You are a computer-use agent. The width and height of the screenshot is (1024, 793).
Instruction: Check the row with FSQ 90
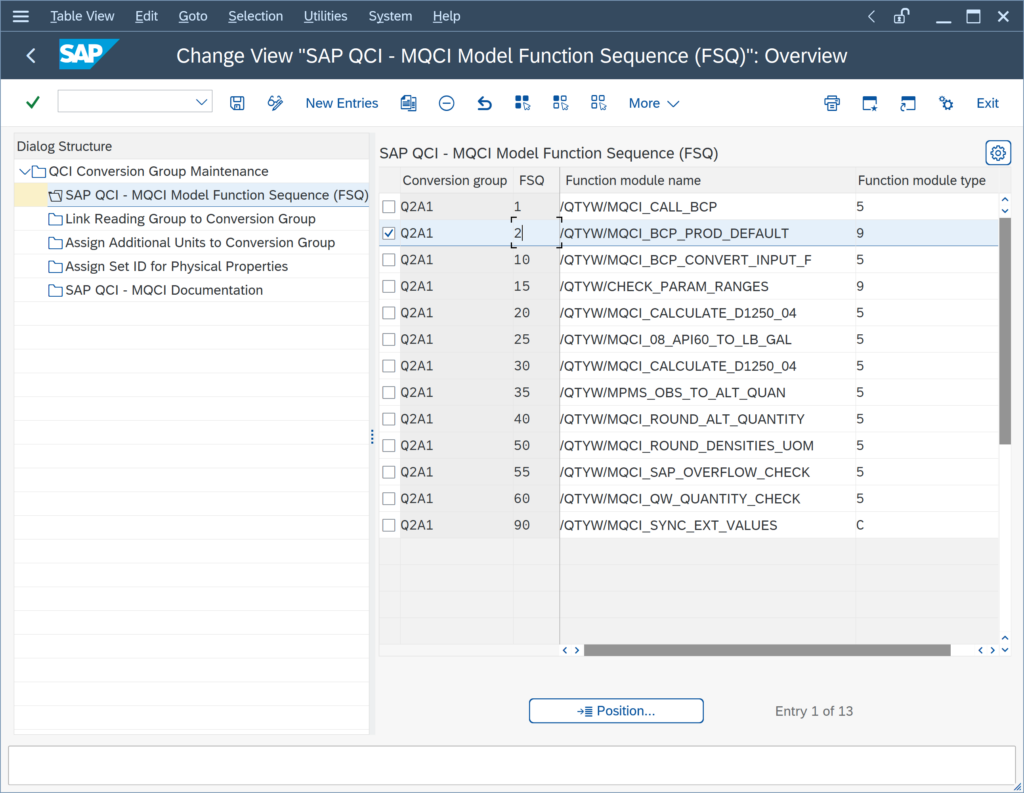click(x=389, y=525)
